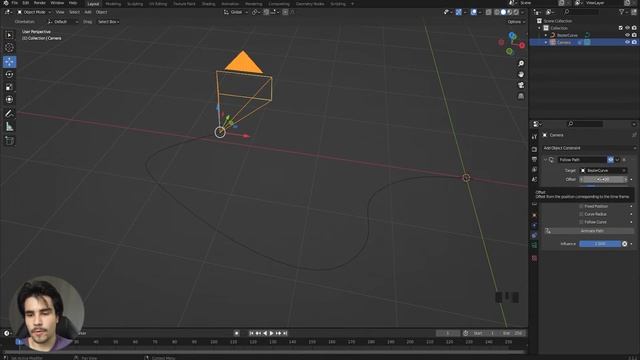Select the Annotate tool

[x=9, y=113]
